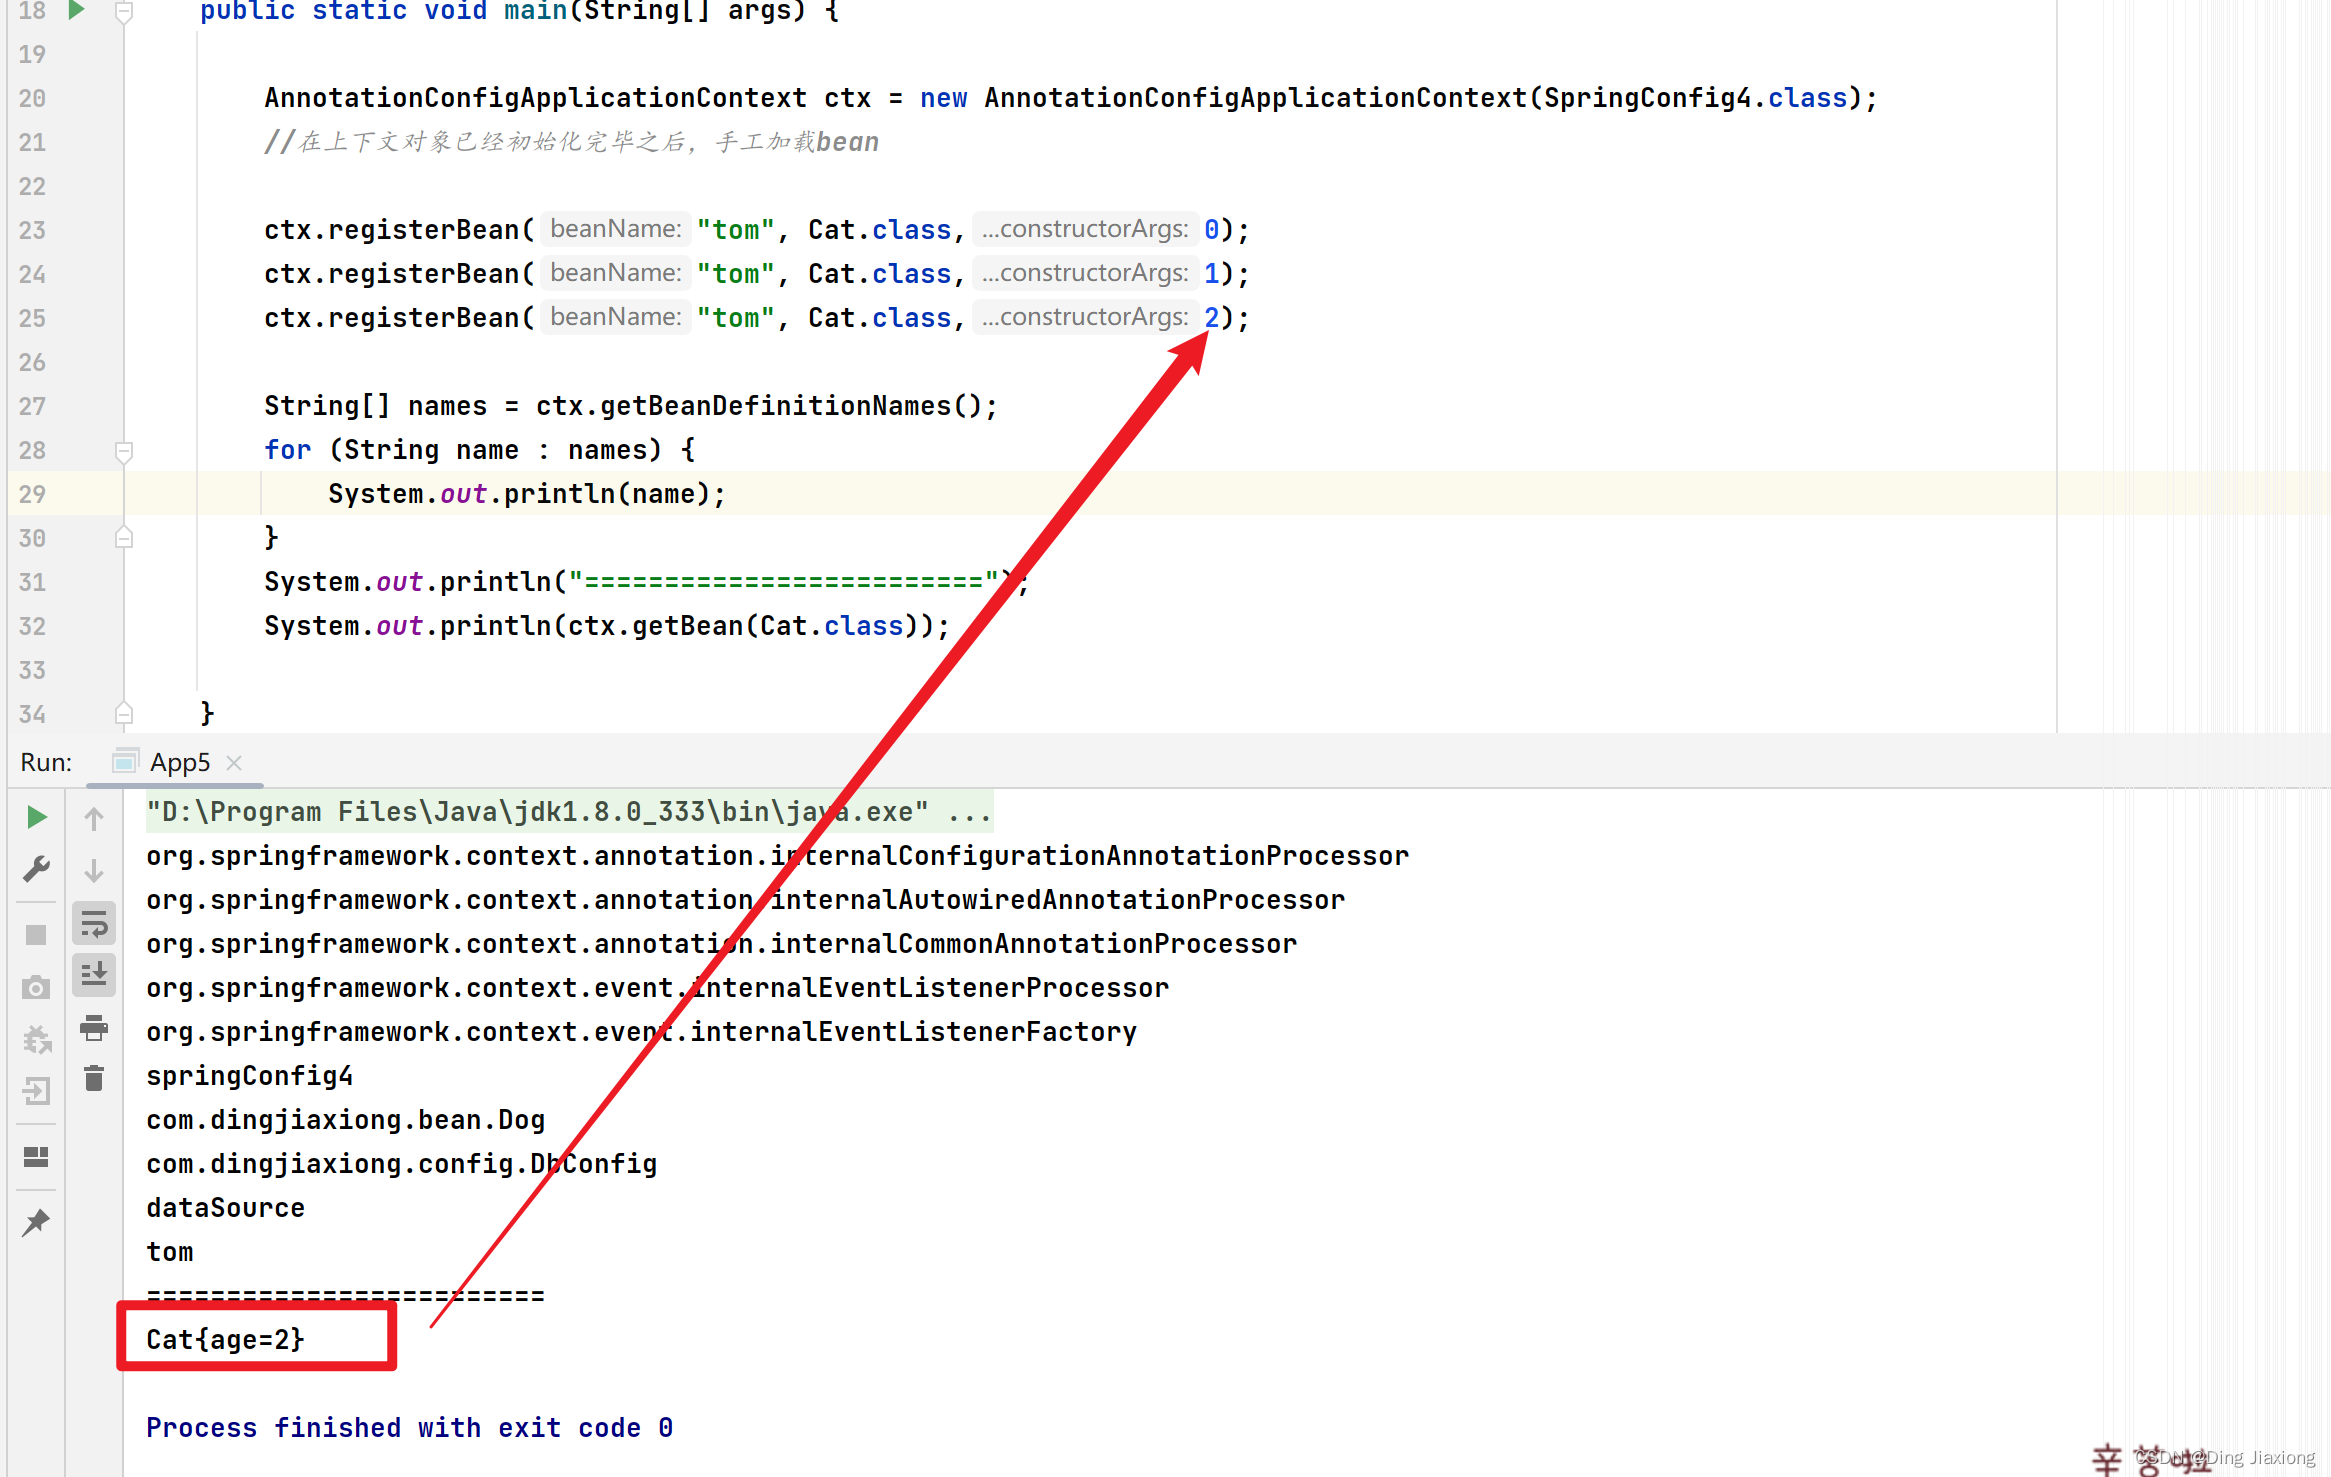Click the Run: panel label
Image resolution: width=2331 pixels, height=1477 pixels.
[46, 762]
